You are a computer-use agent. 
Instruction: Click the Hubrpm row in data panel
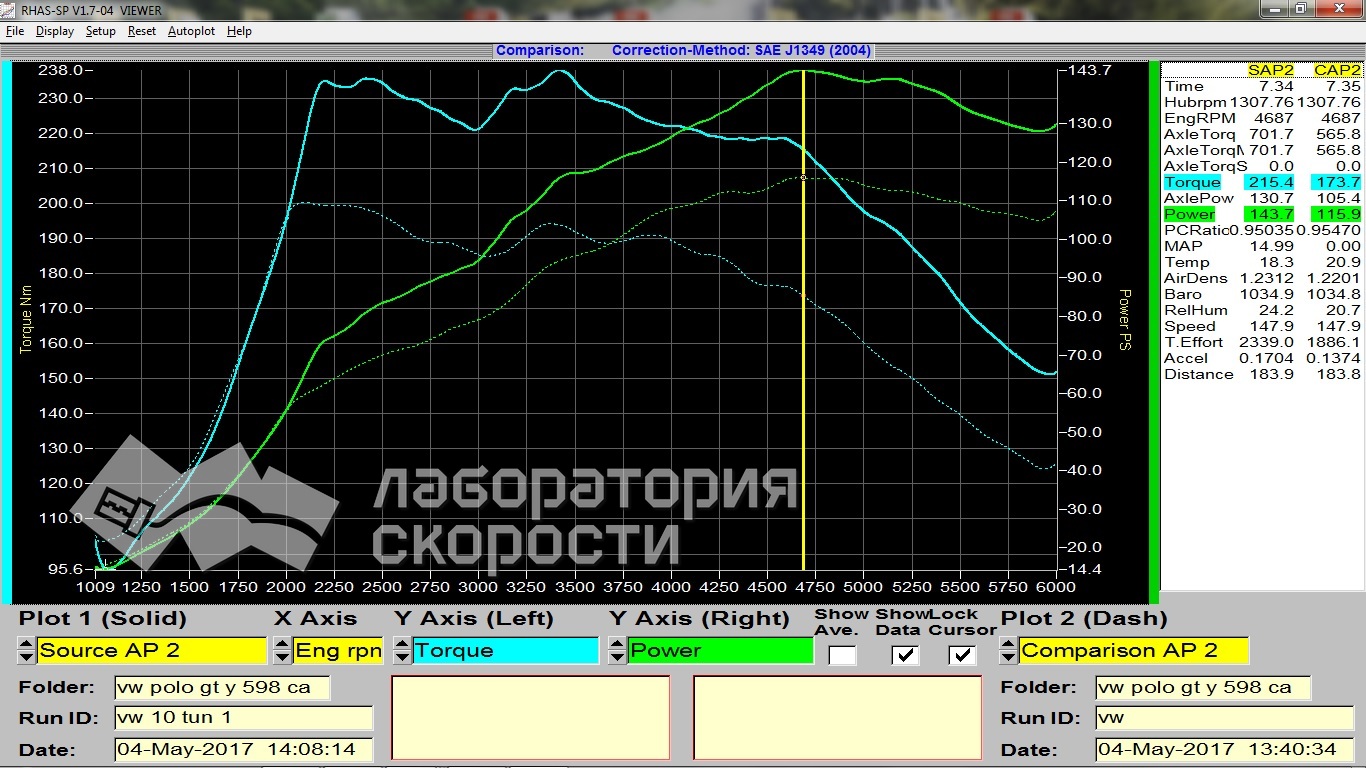(x=1262, y=102)
